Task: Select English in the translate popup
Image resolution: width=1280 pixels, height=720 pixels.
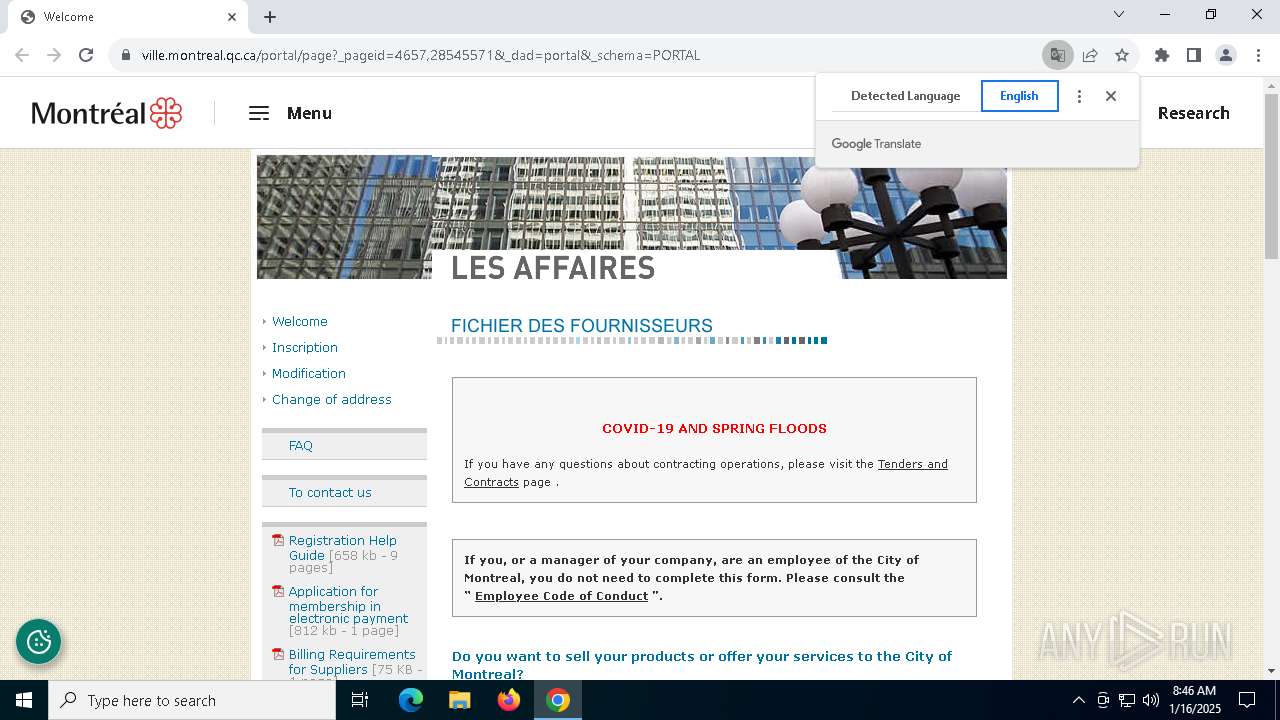Action: (x=1019, y=96)
